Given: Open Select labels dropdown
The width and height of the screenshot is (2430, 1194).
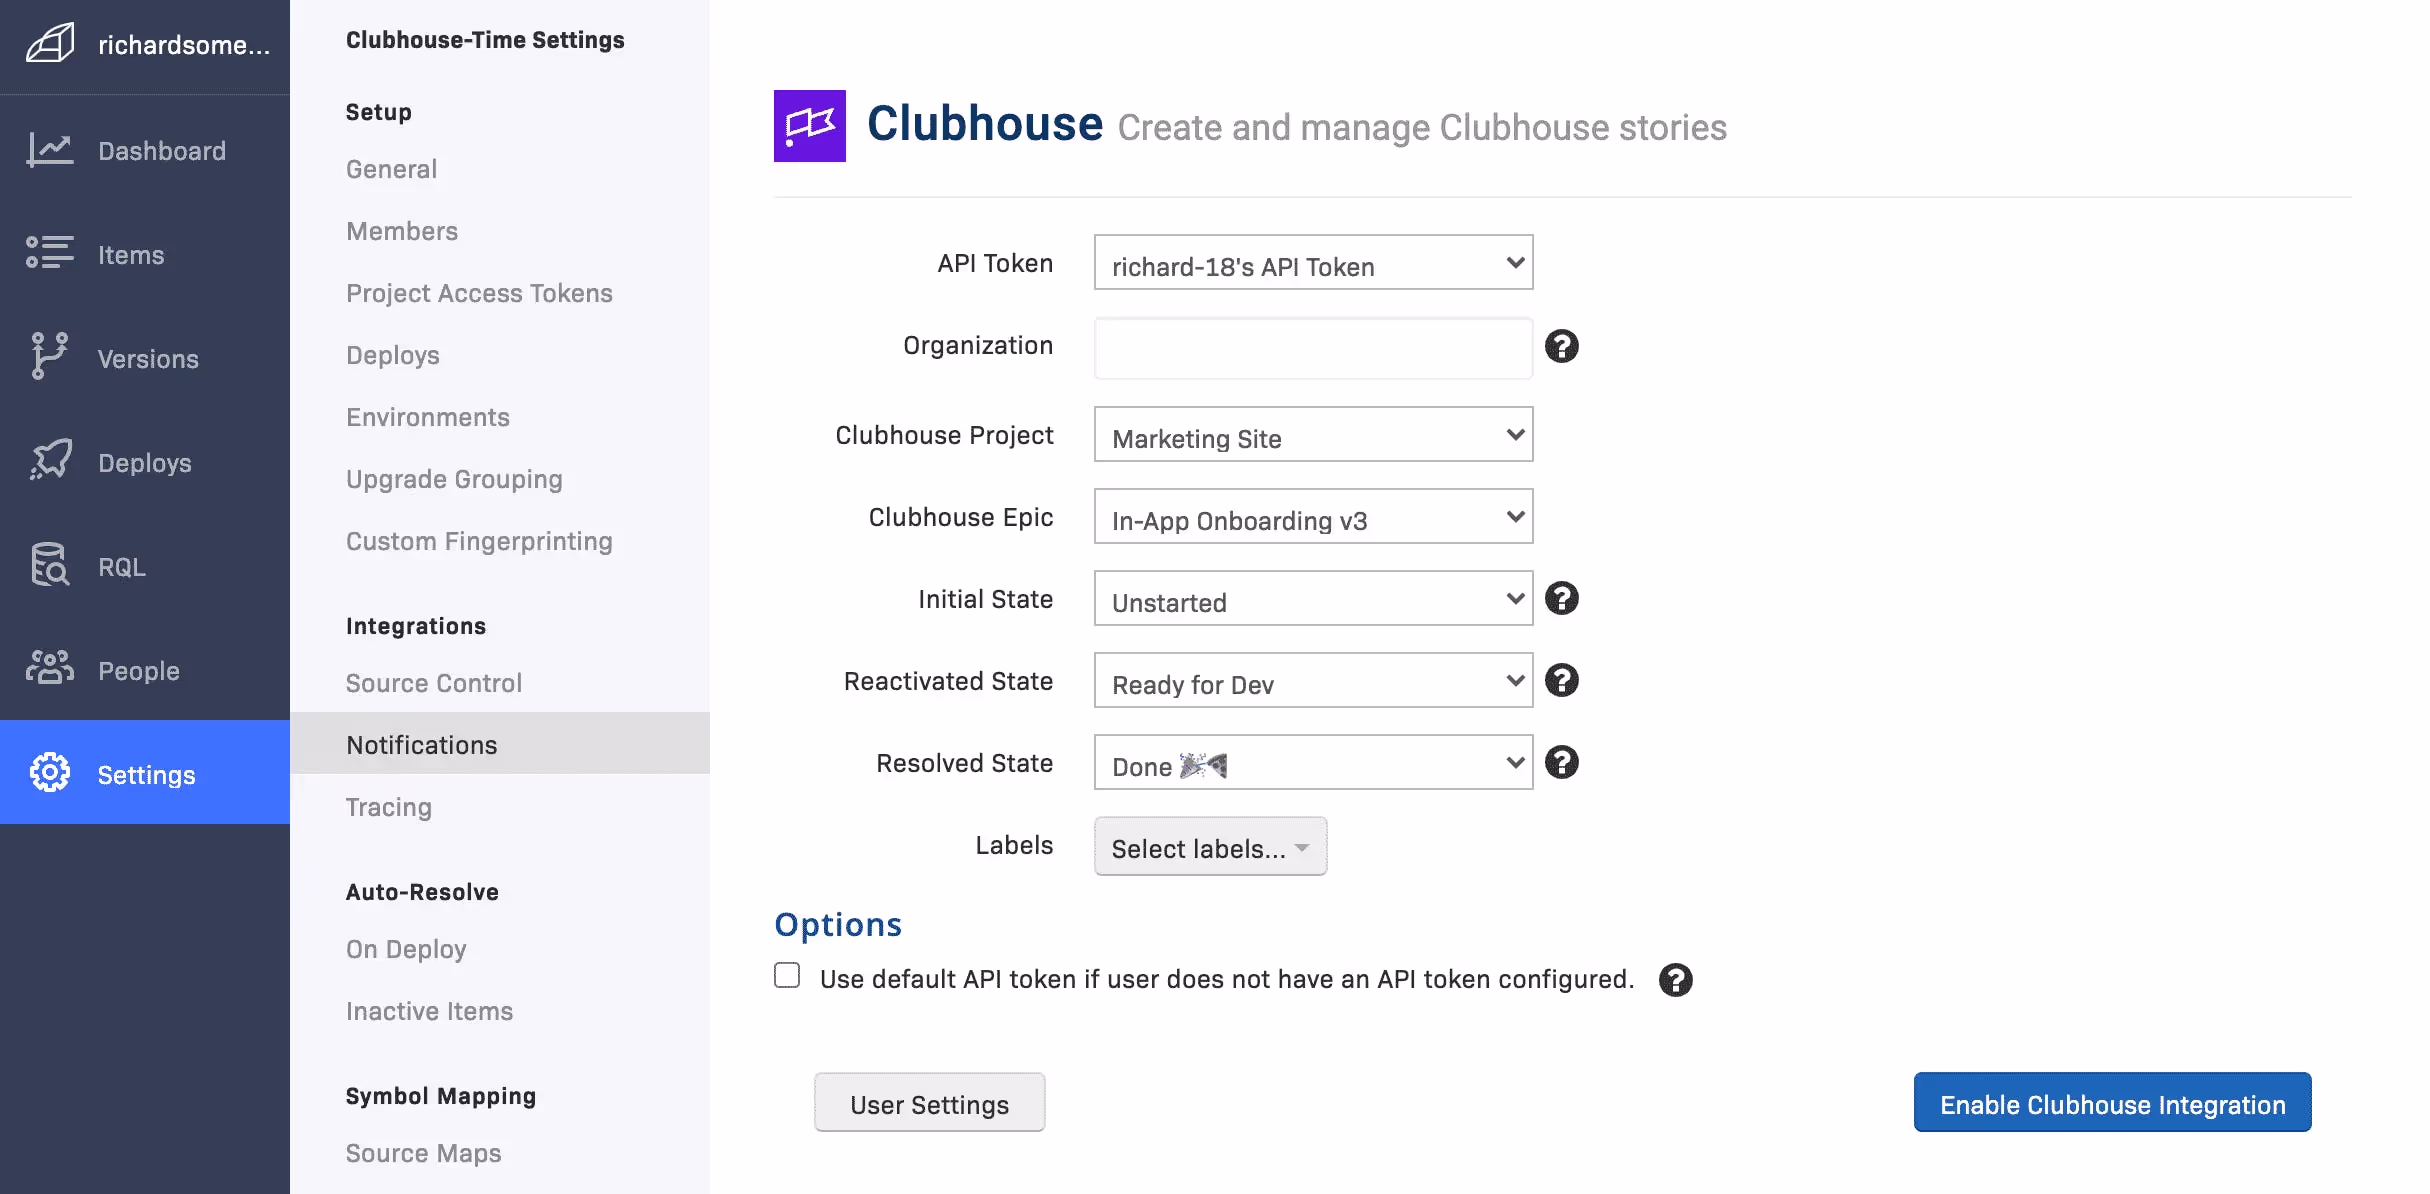Looking at the screenshot, I should pyautogui.click(x=1210, y=847).
